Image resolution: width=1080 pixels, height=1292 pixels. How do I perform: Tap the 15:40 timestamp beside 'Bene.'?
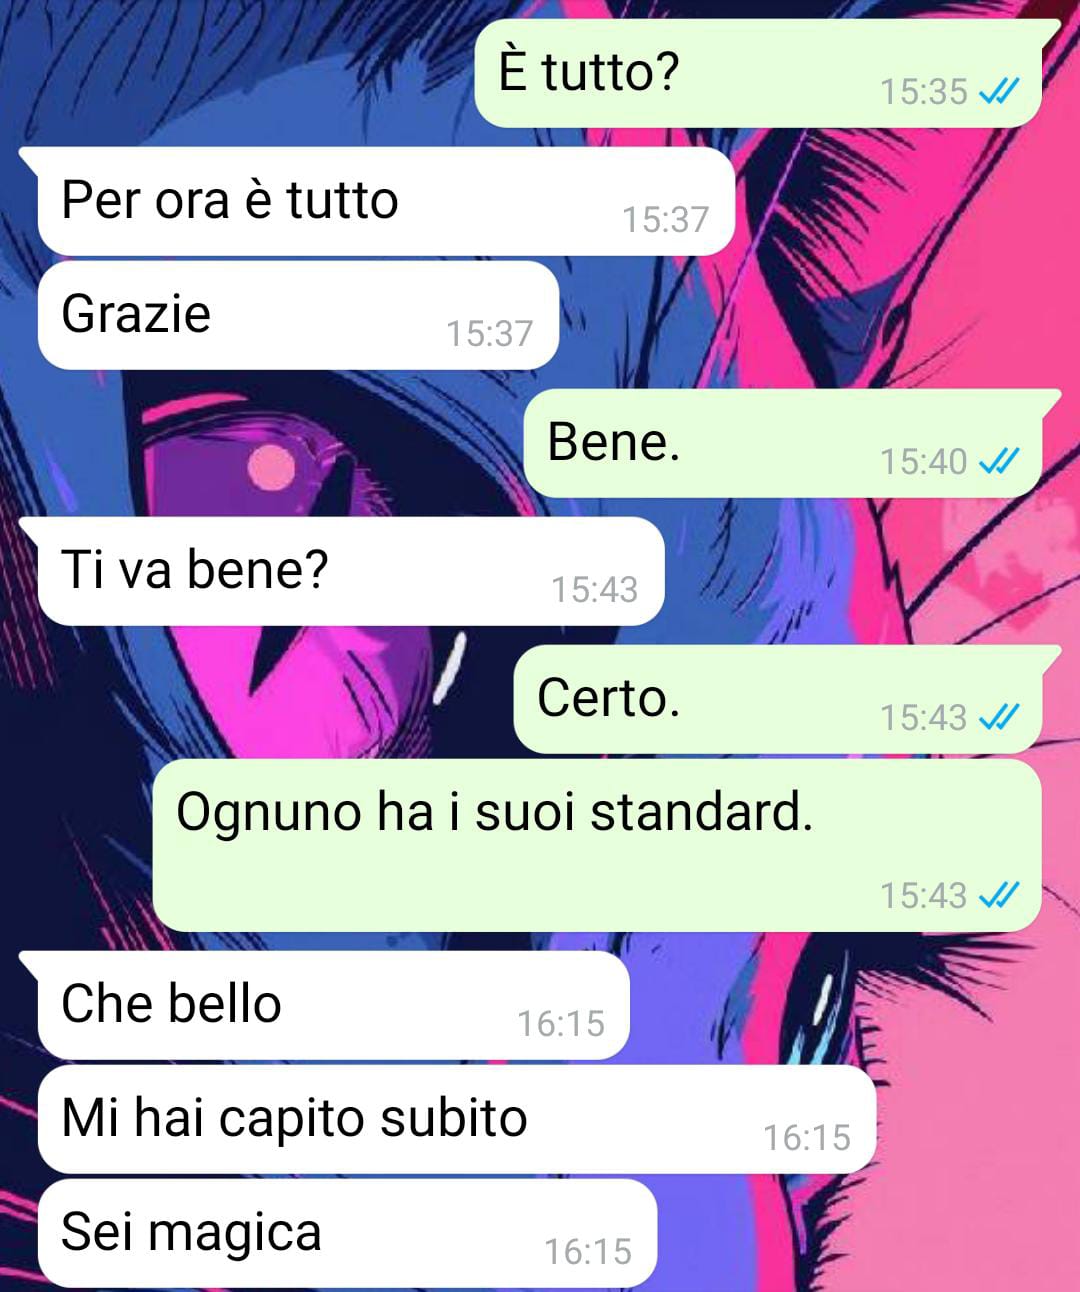pos(924,462)
